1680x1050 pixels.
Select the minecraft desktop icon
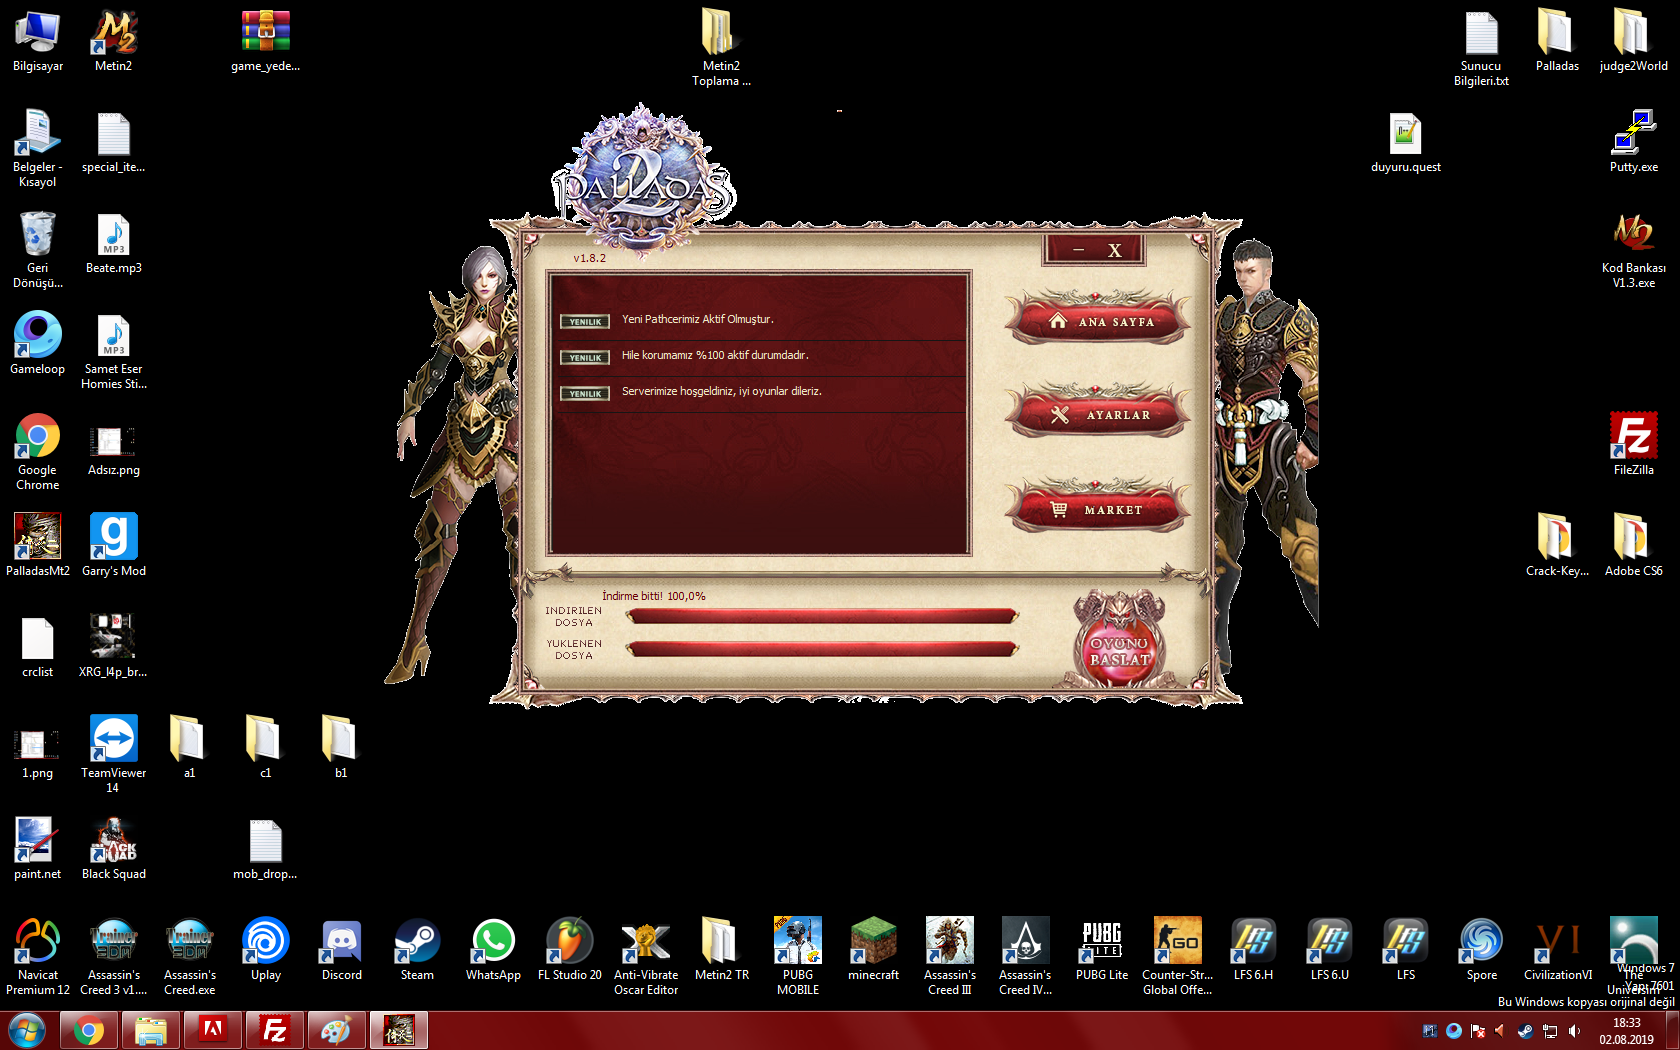[873, 950]
